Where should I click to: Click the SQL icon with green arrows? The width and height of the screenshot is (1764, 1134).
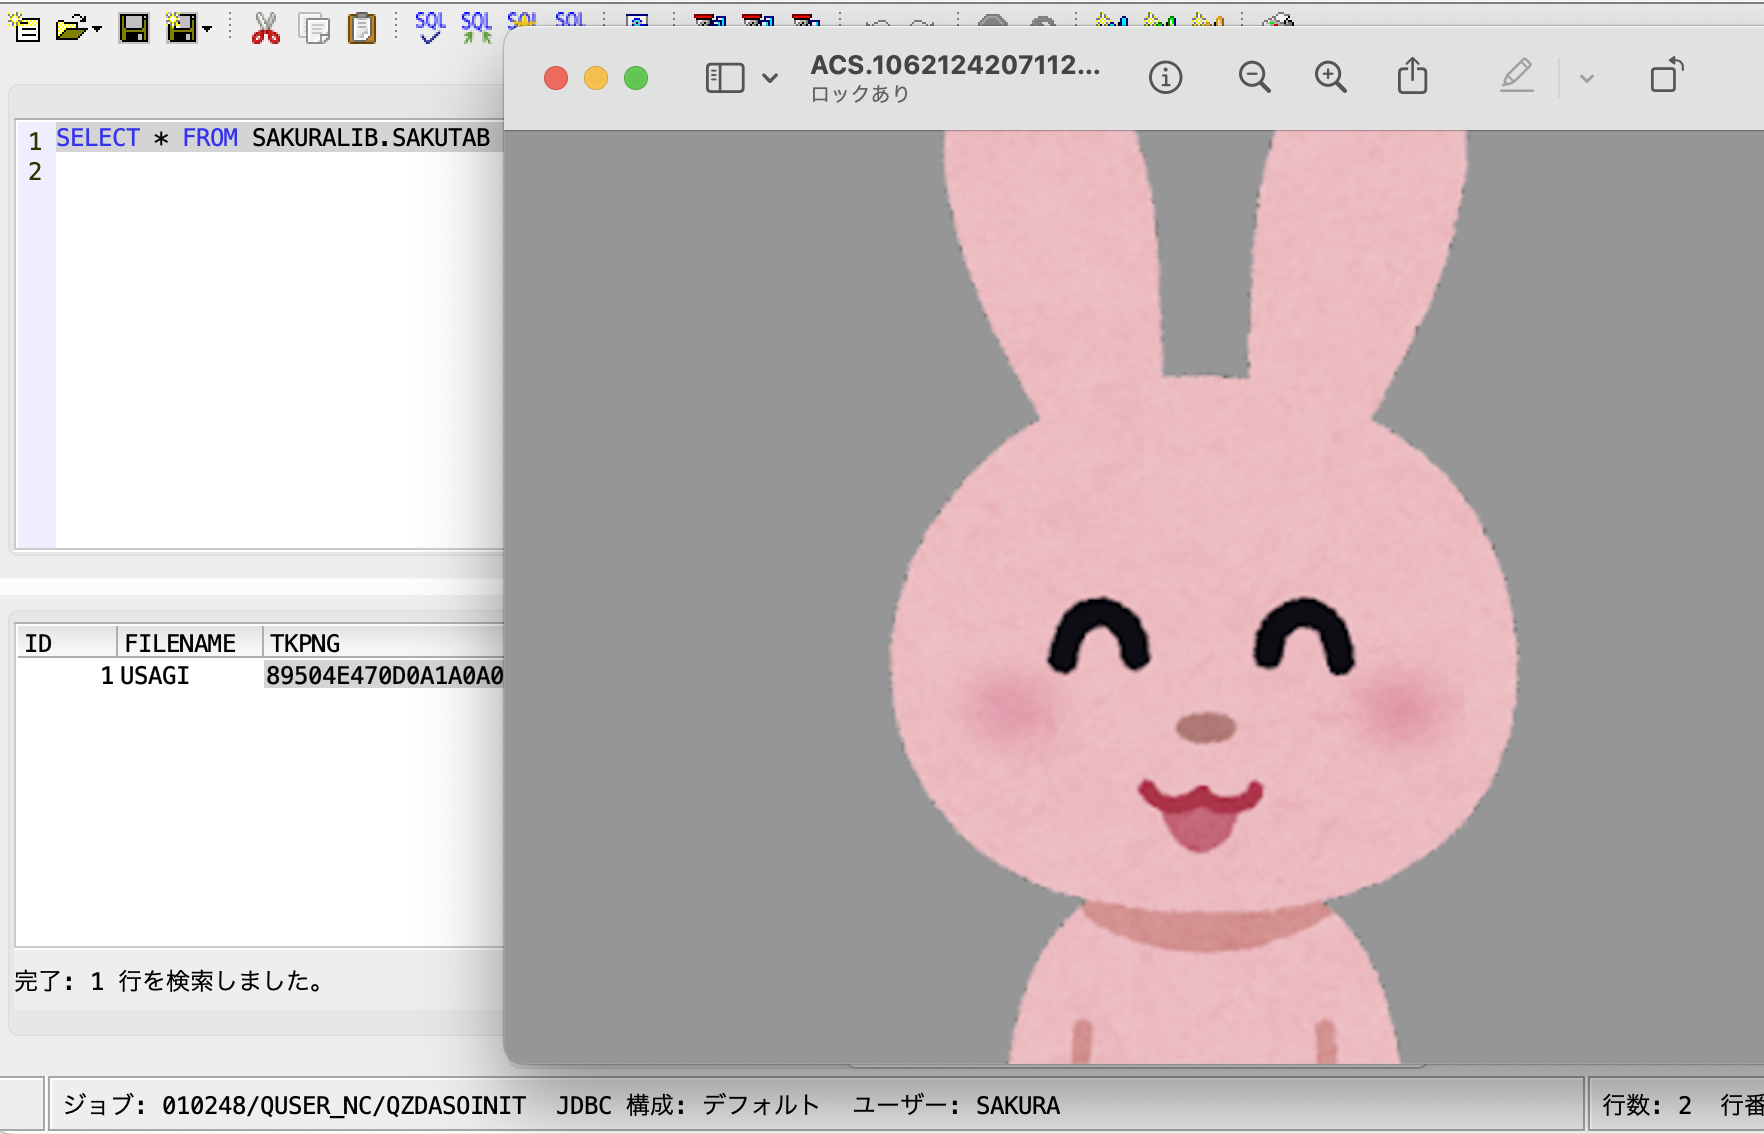tap(476, 27)
